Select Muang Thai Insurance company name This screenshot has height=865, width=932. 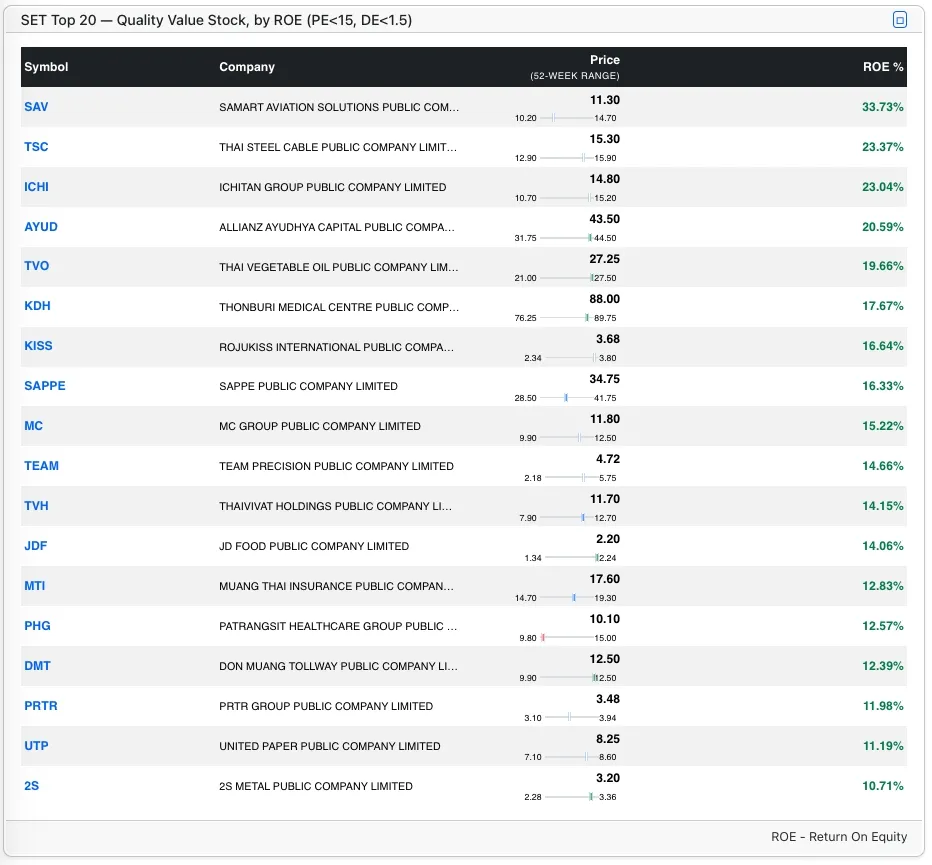coord(336,586)
